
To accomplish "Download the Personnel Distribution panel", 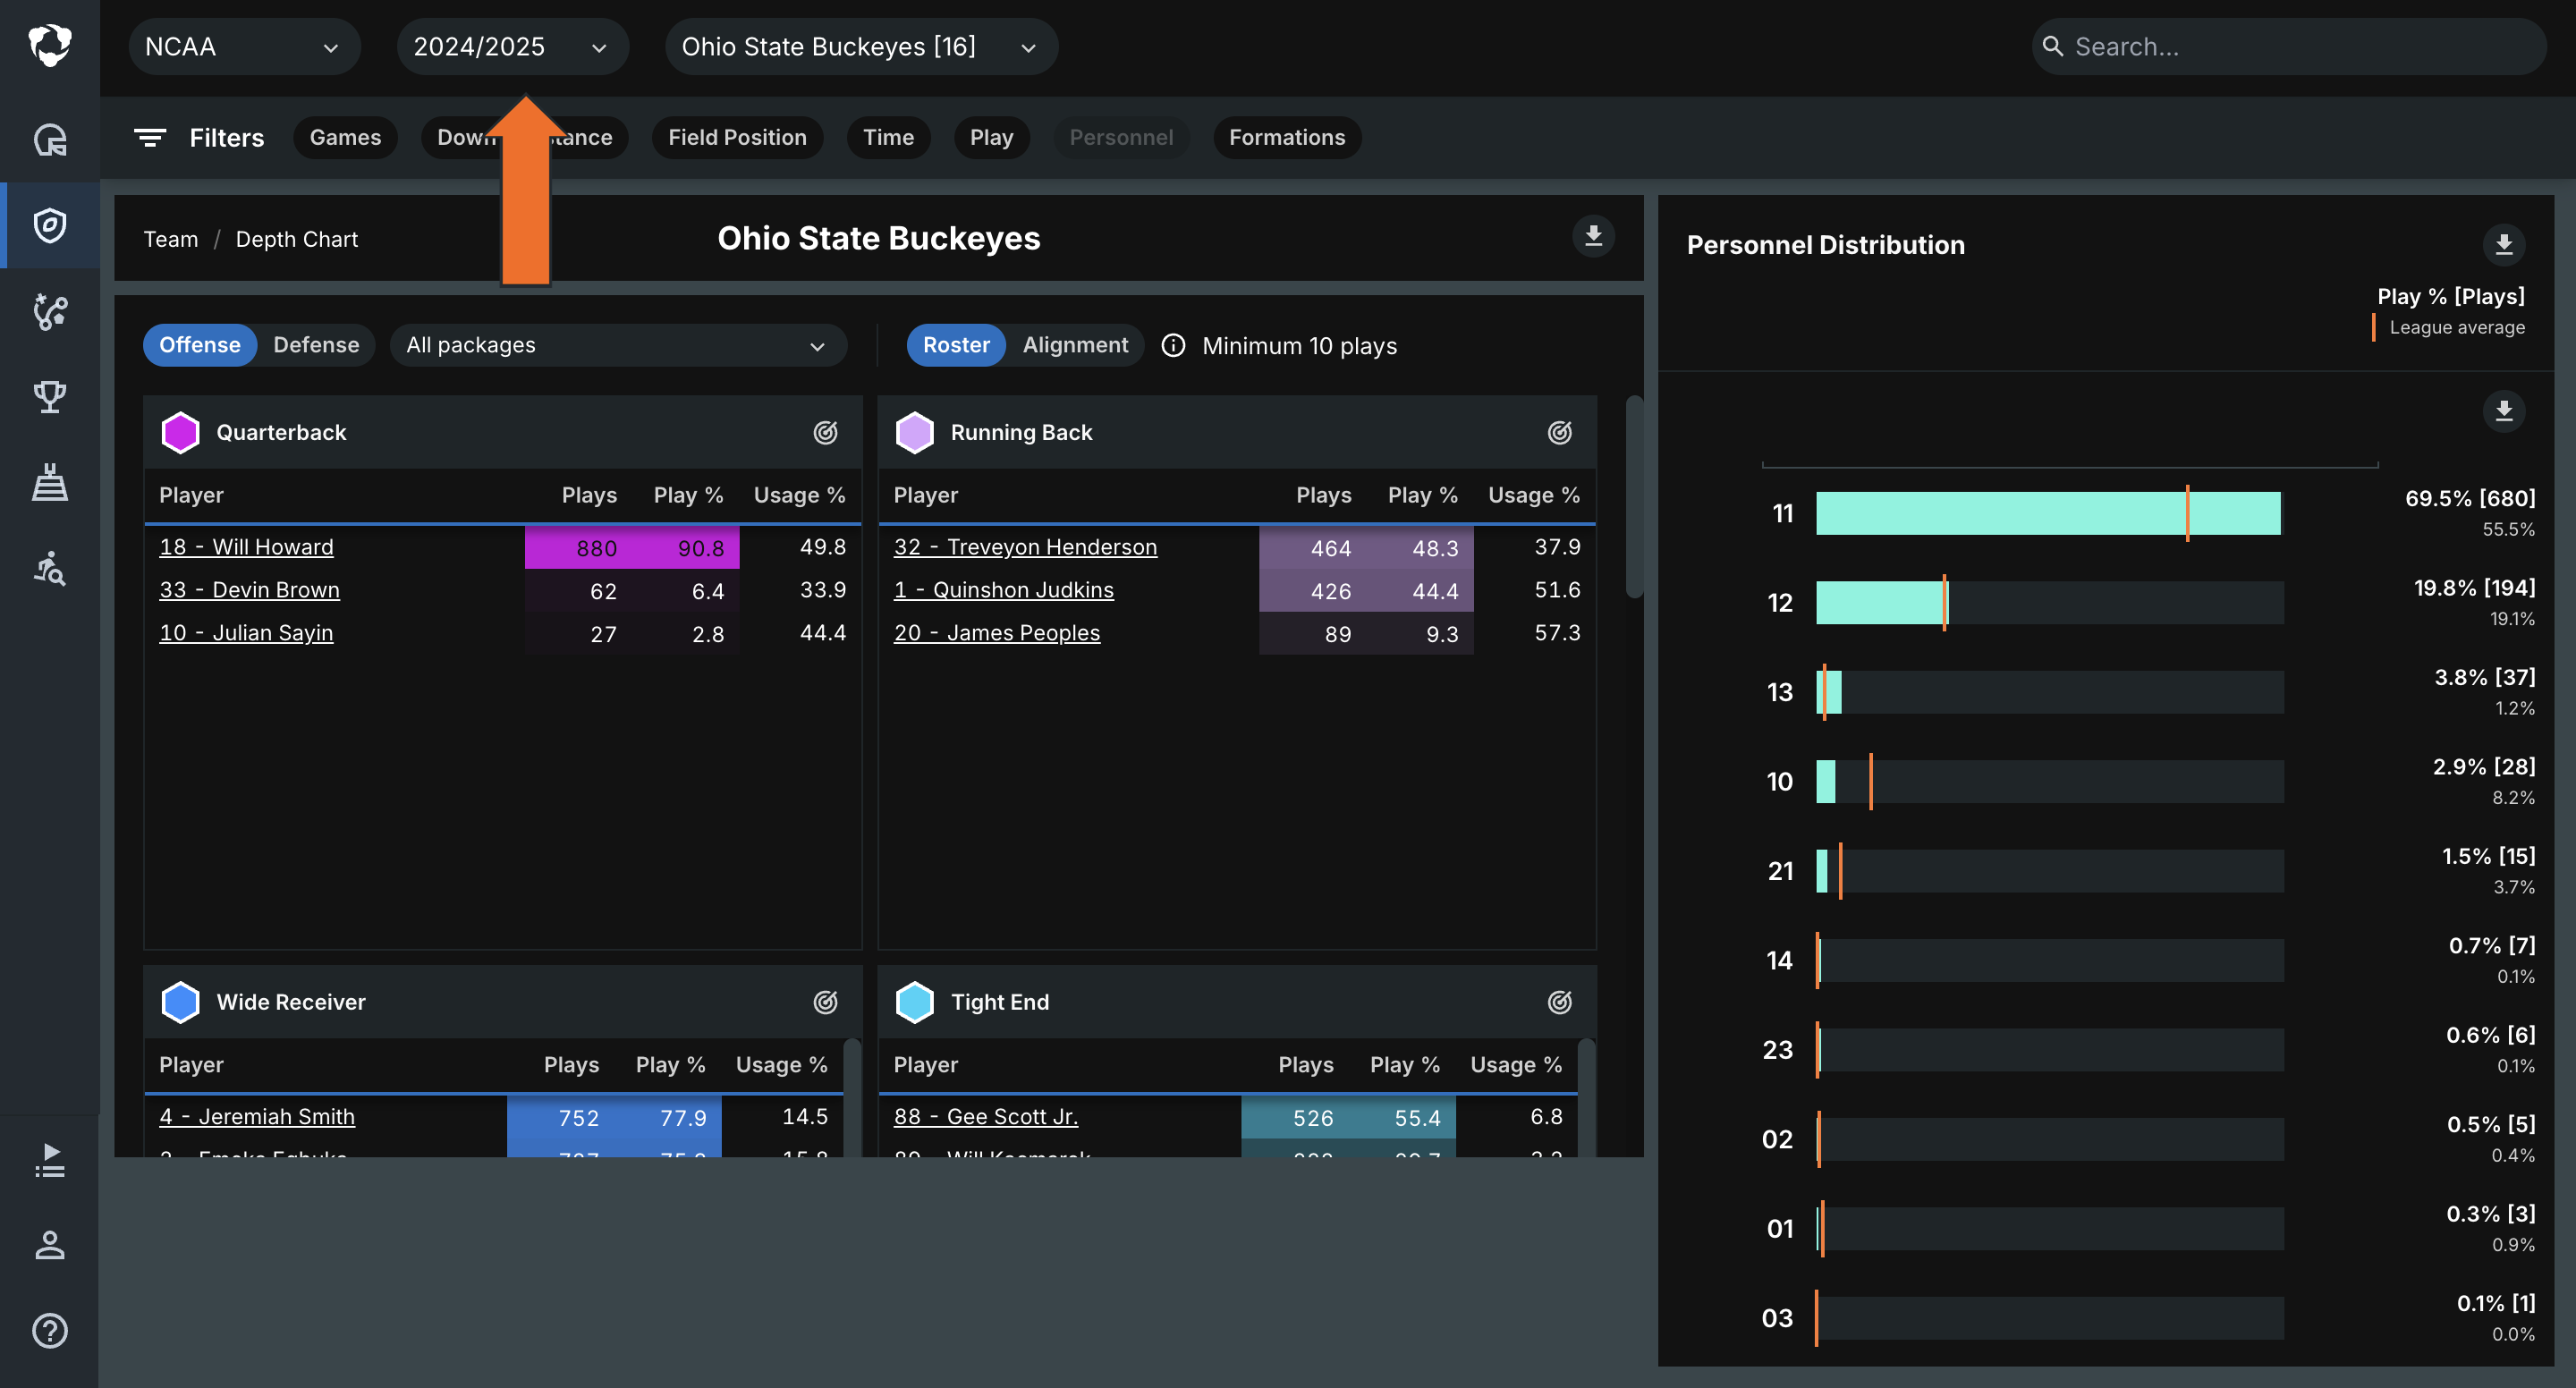I will (x=2503, y=245).
